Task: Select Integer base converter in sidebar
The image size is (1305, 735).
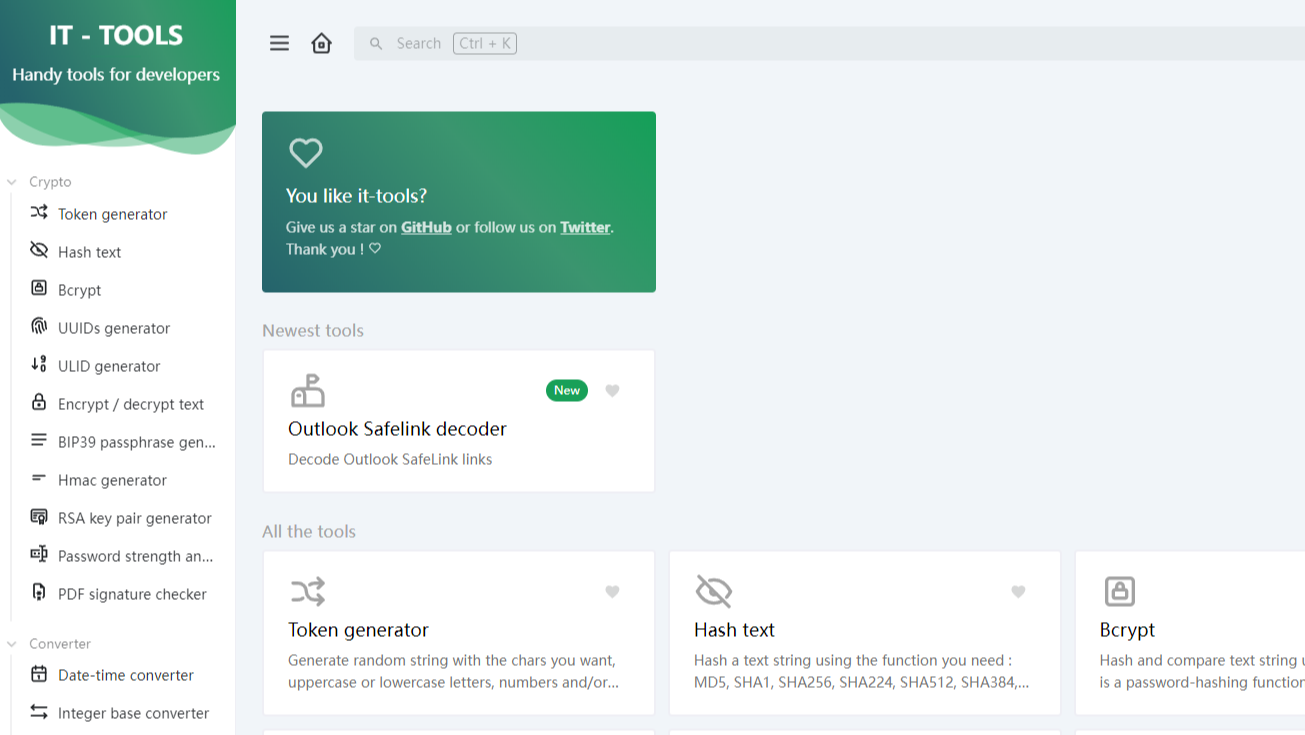Action: (x=133, y=713)
